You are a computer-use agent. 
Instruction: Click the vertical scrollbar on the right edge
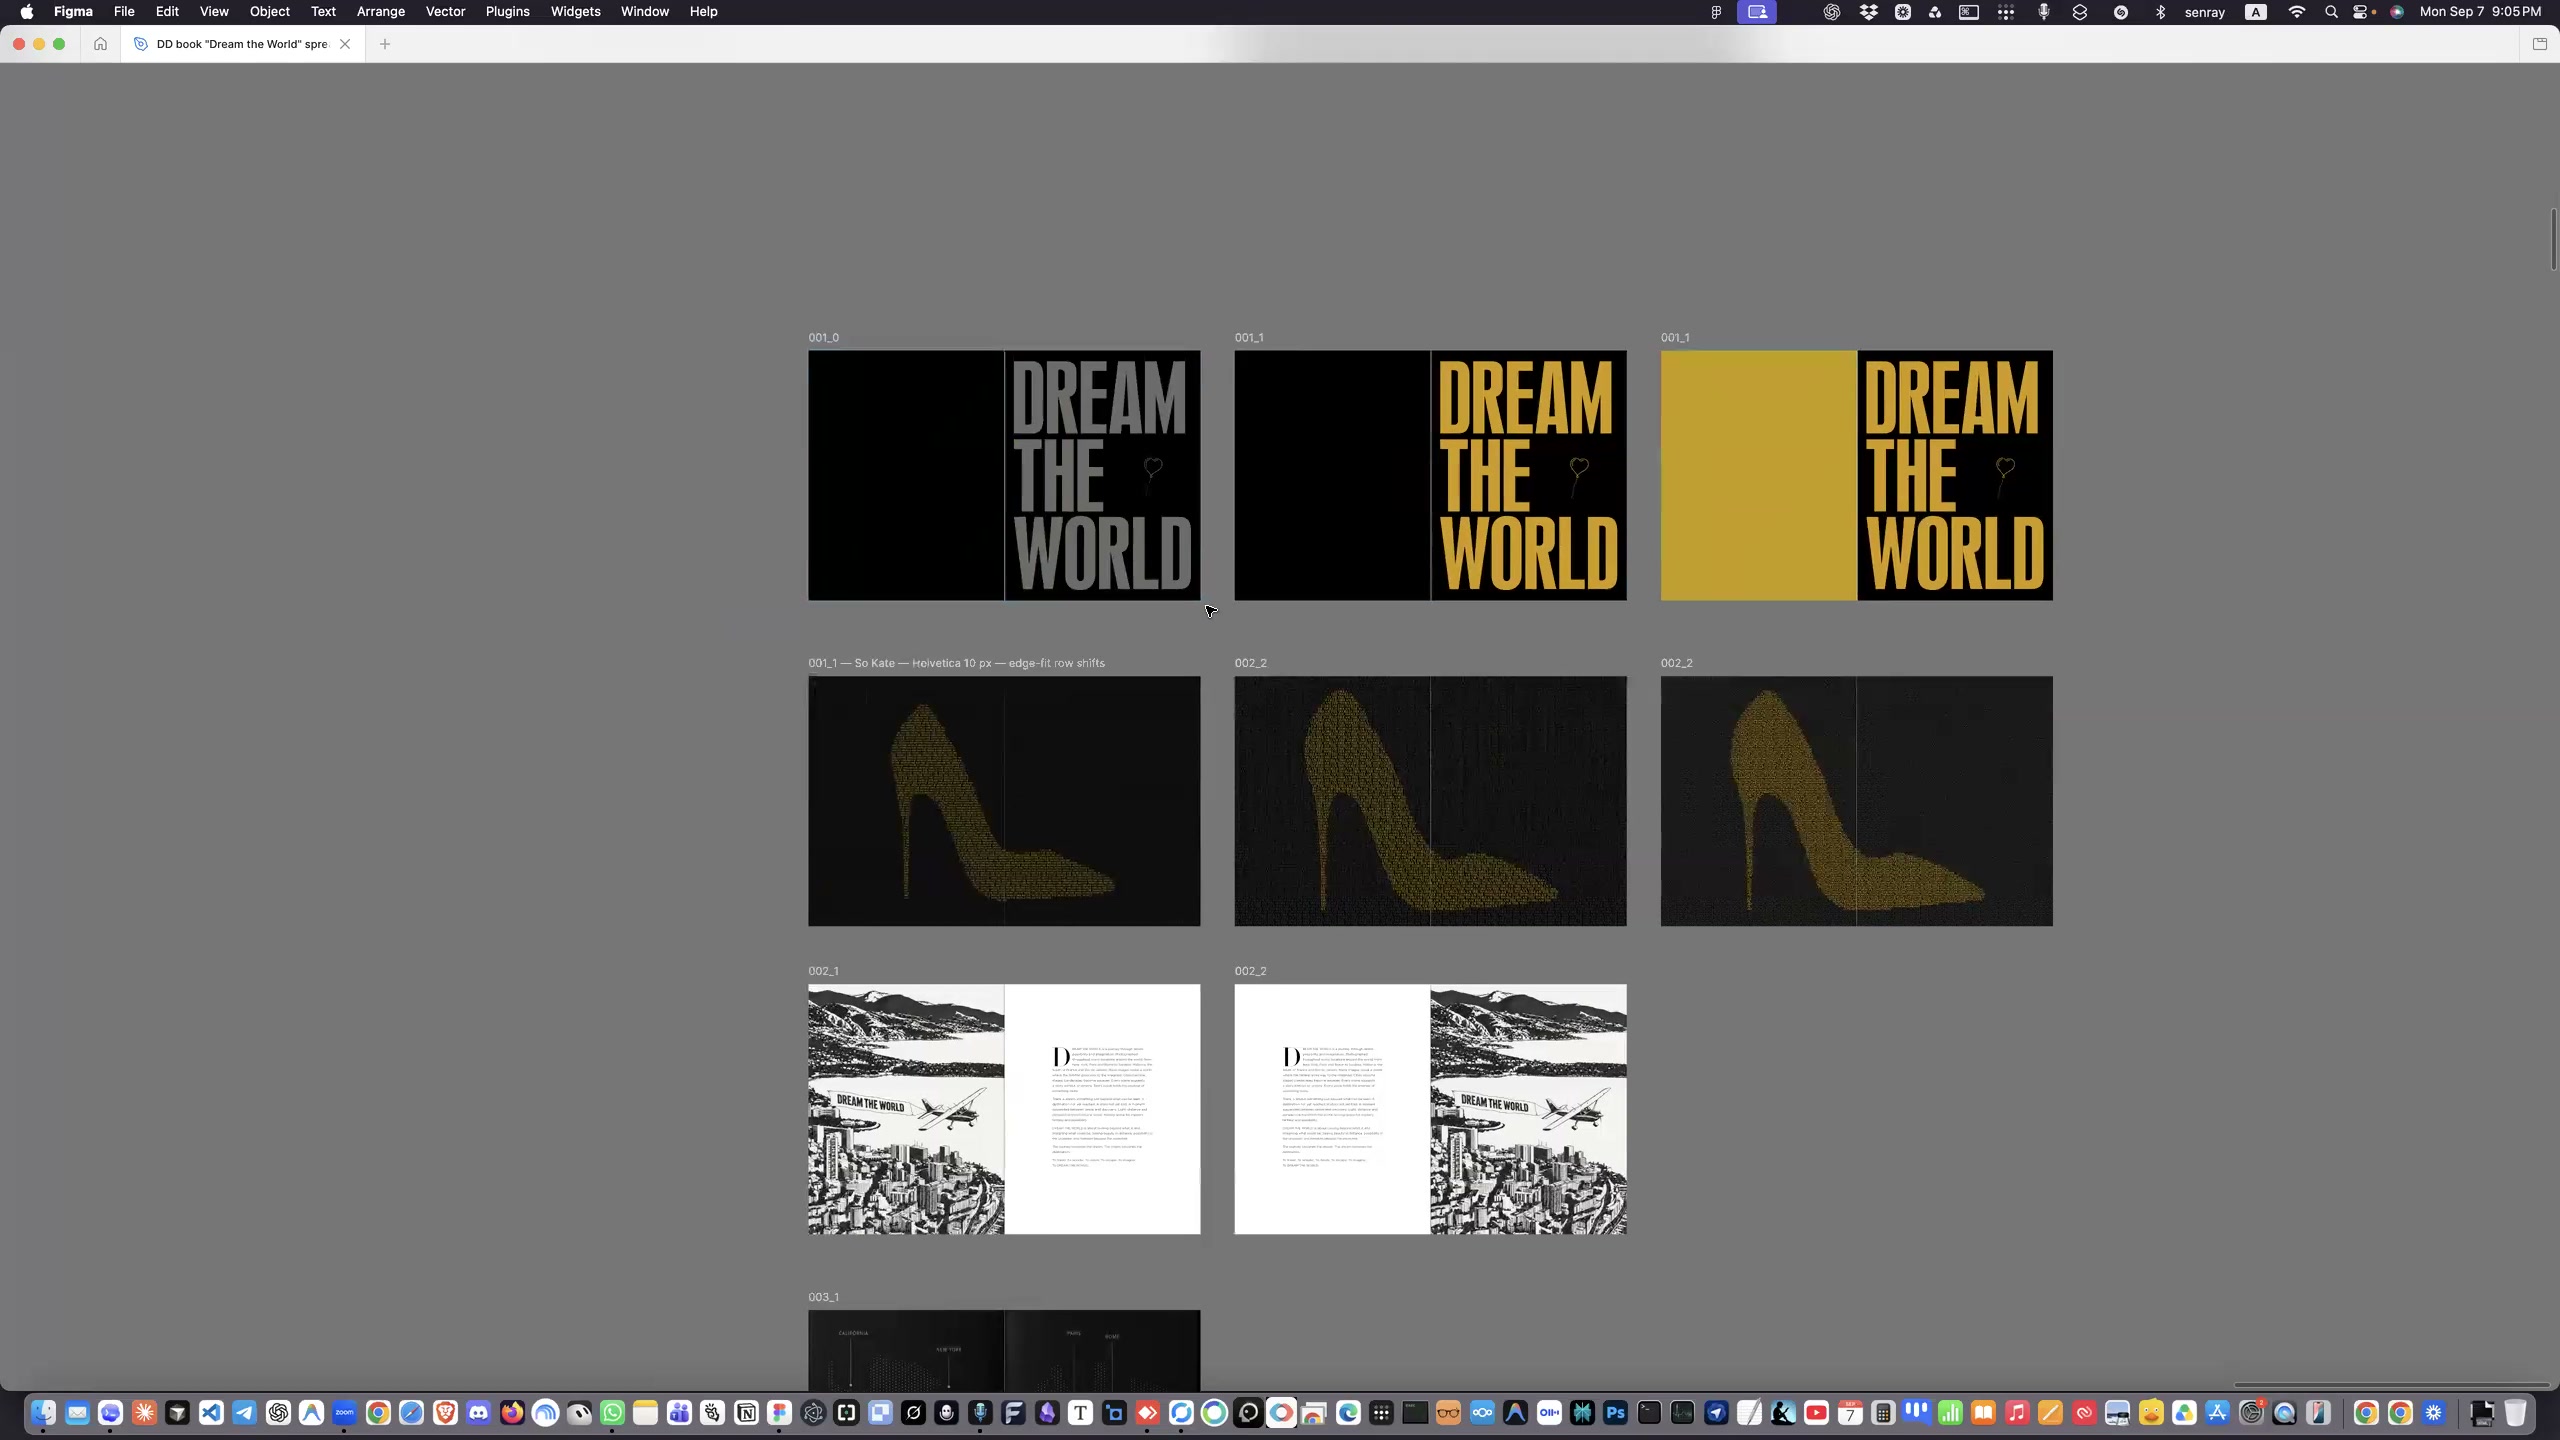(2553, 239)
